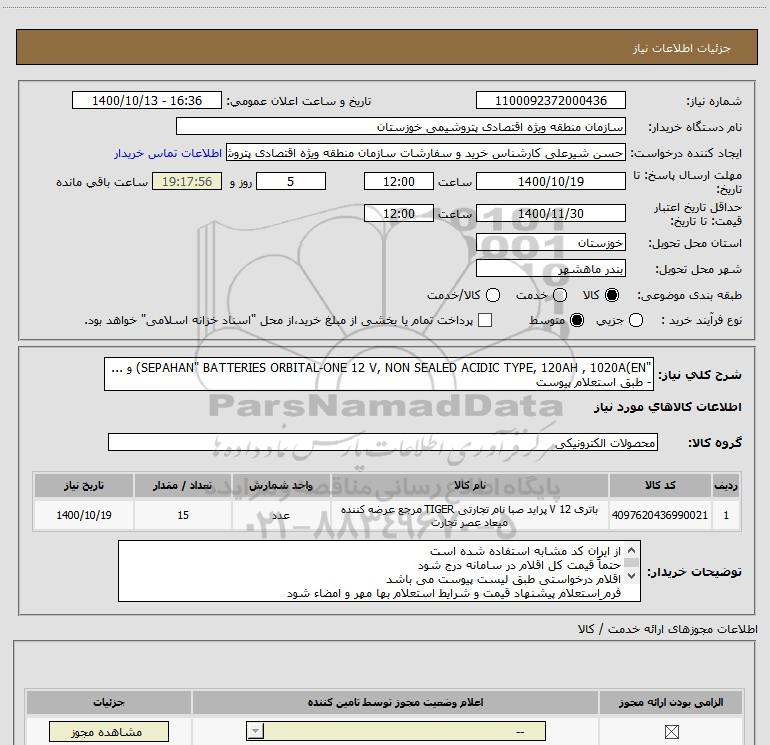Click the واحد شمارش column header
This screenshot has width=770, height=745.
pos(281,485)
